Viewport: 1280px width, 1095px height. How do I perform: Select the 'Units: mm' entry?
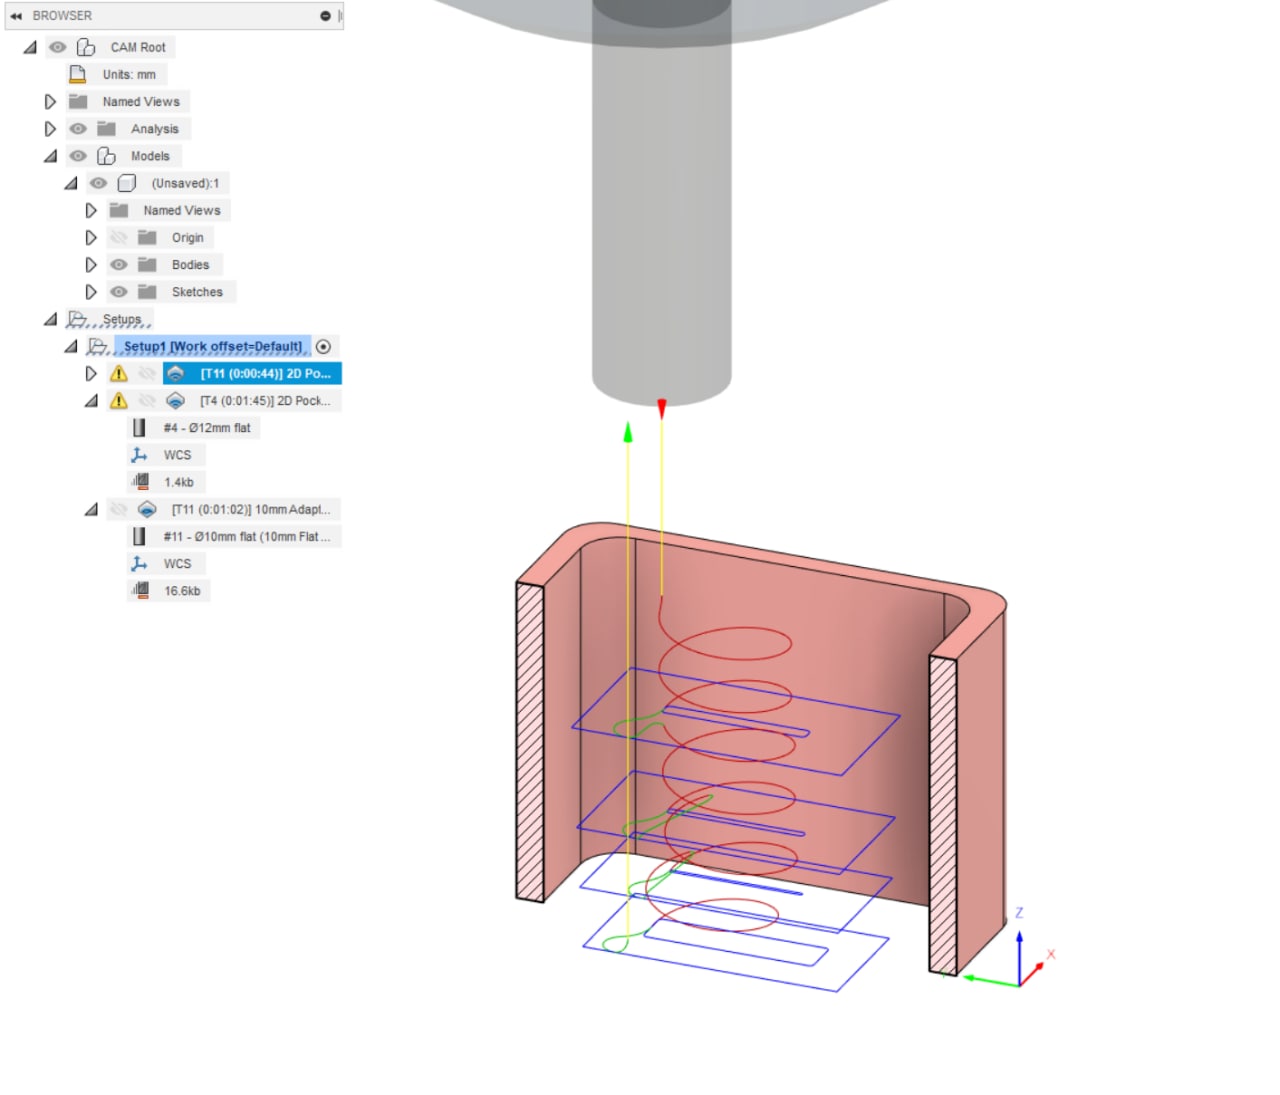click(129, 74)
